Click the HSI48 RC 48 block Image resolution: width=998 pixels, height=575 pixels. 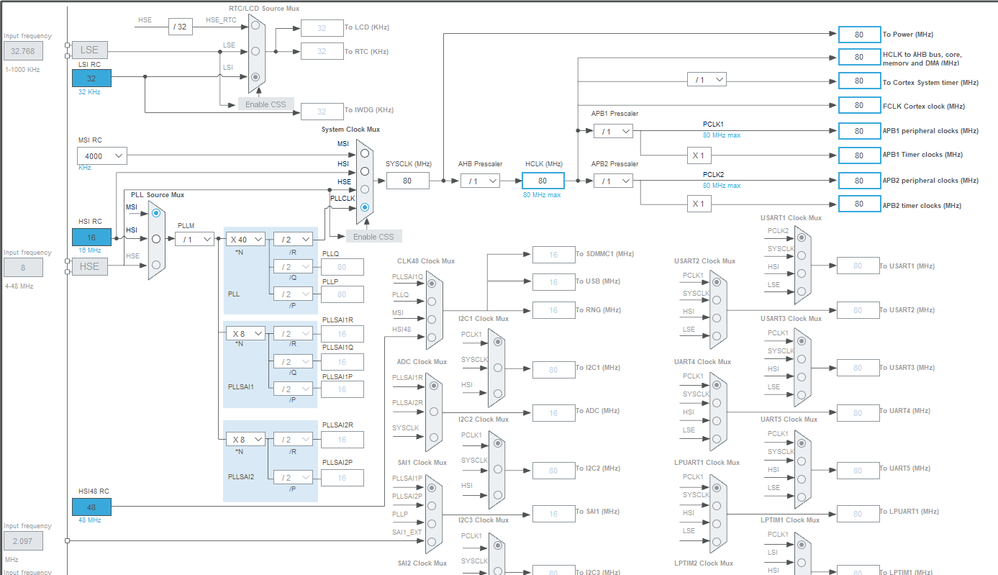[92, 508]
